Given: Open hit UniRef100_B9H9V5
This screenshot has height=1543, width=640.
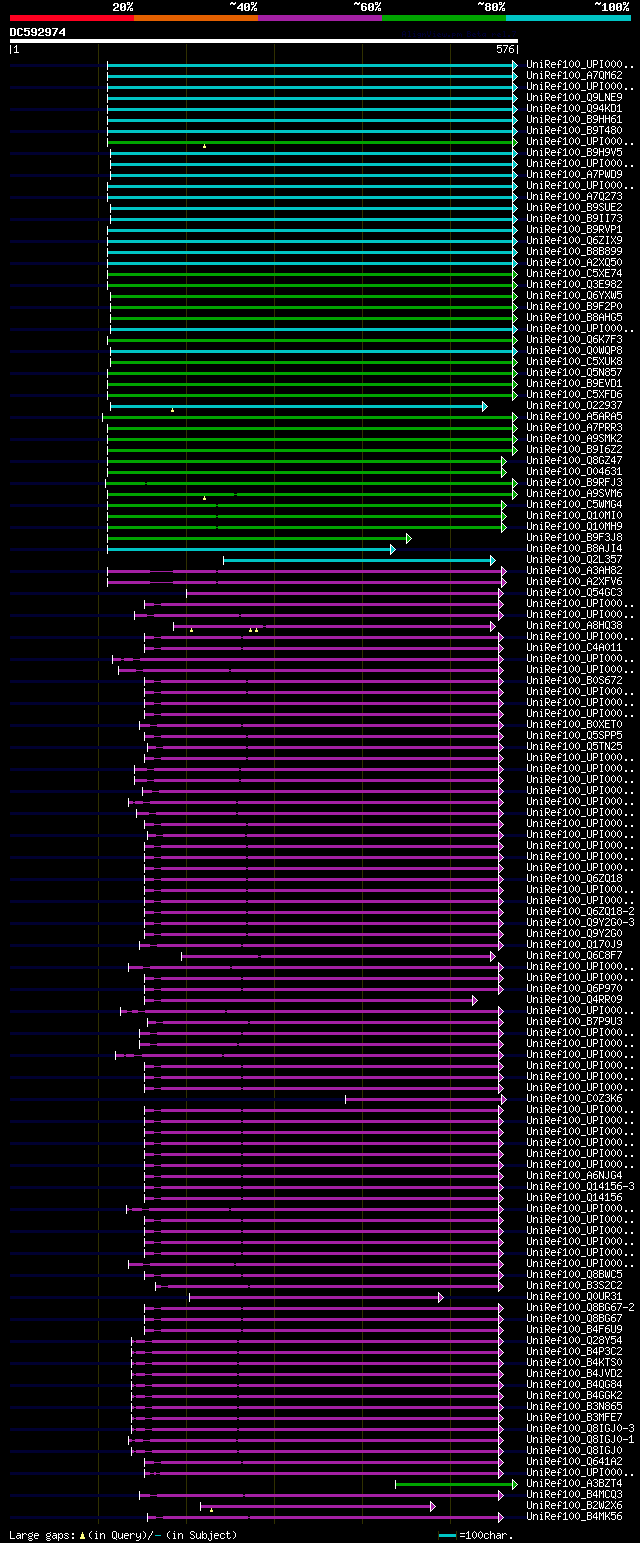Looking at the screenshot, I should [574, 152].
